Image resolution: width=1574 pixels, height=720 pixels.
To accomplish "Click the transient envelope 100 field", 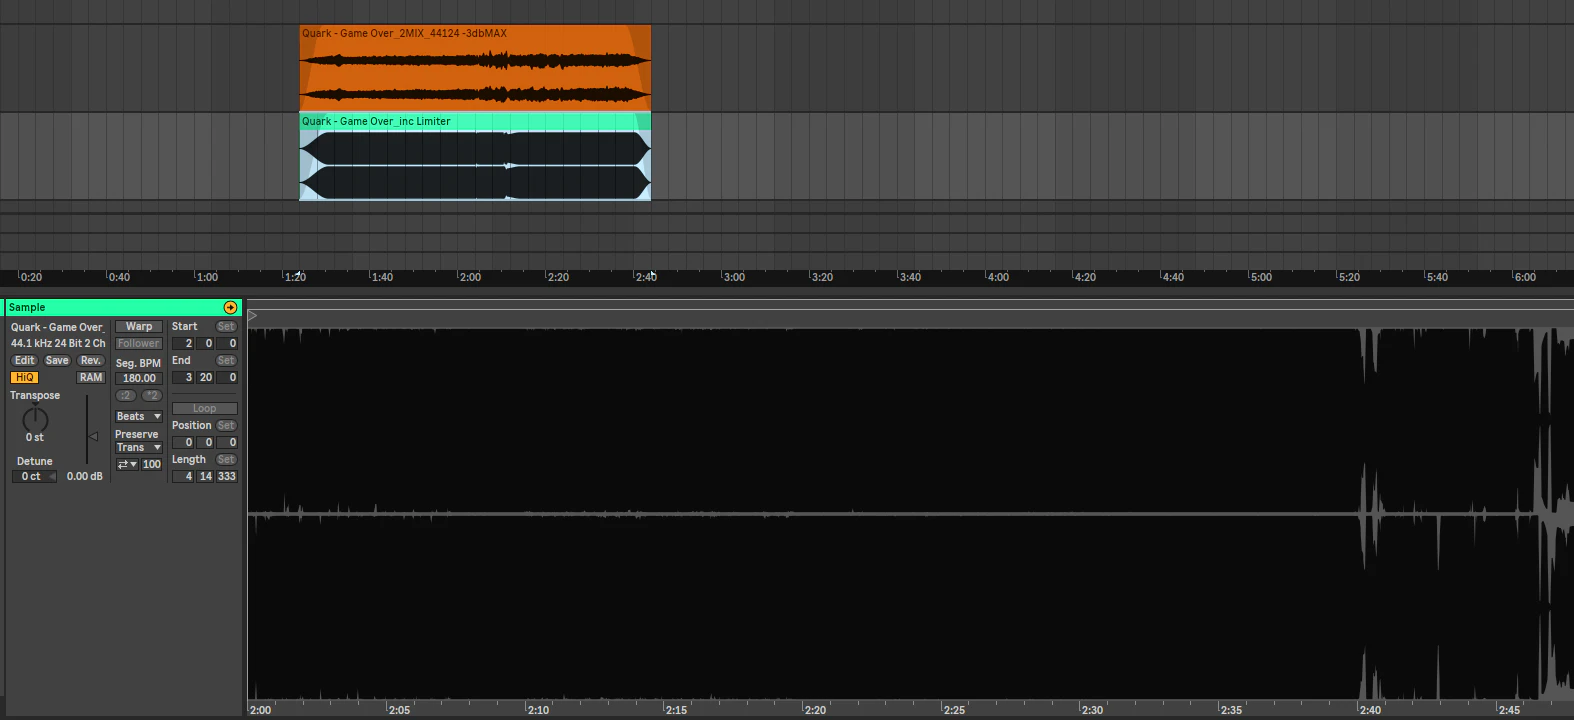I will [152, 464].
